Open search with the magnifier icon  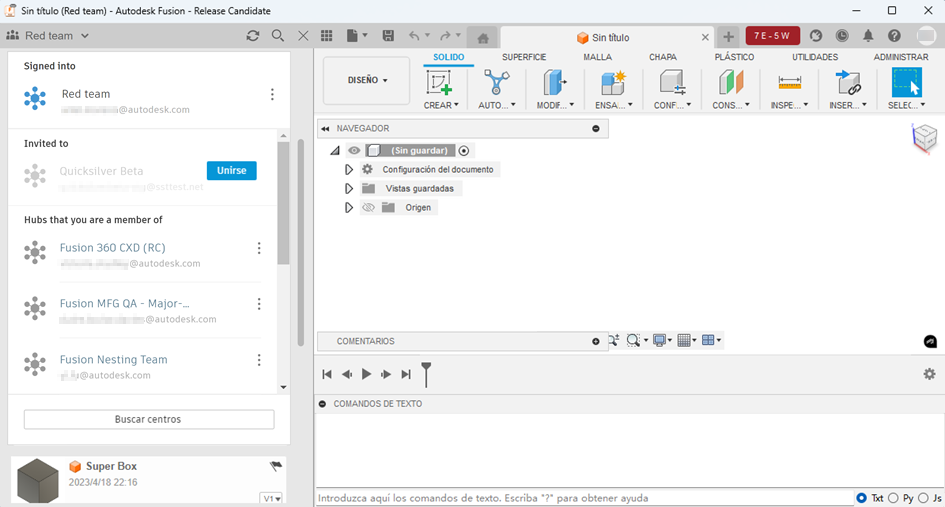click(277, 36)
